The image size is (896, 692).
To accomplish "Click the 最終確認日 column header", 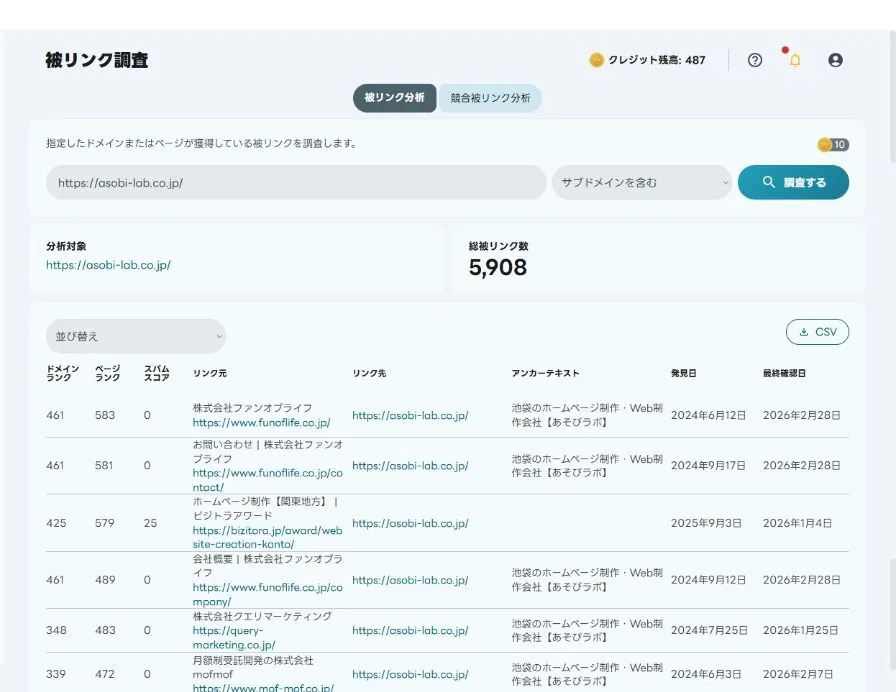I will tap(784, 373).
